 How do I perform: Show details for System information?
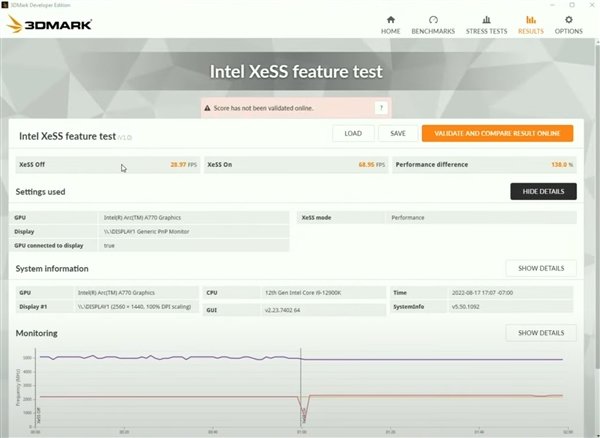coord(541,268)
